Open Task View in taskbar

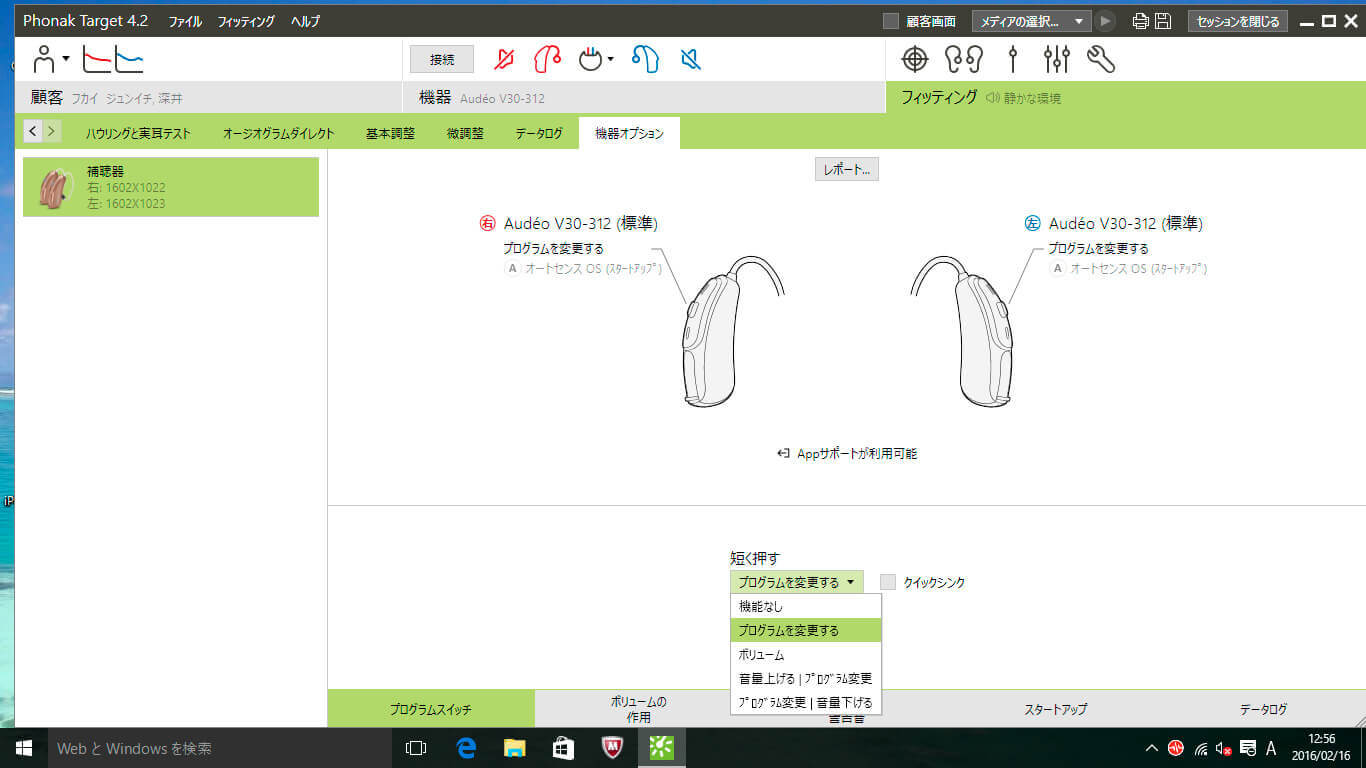click(416, 748)
